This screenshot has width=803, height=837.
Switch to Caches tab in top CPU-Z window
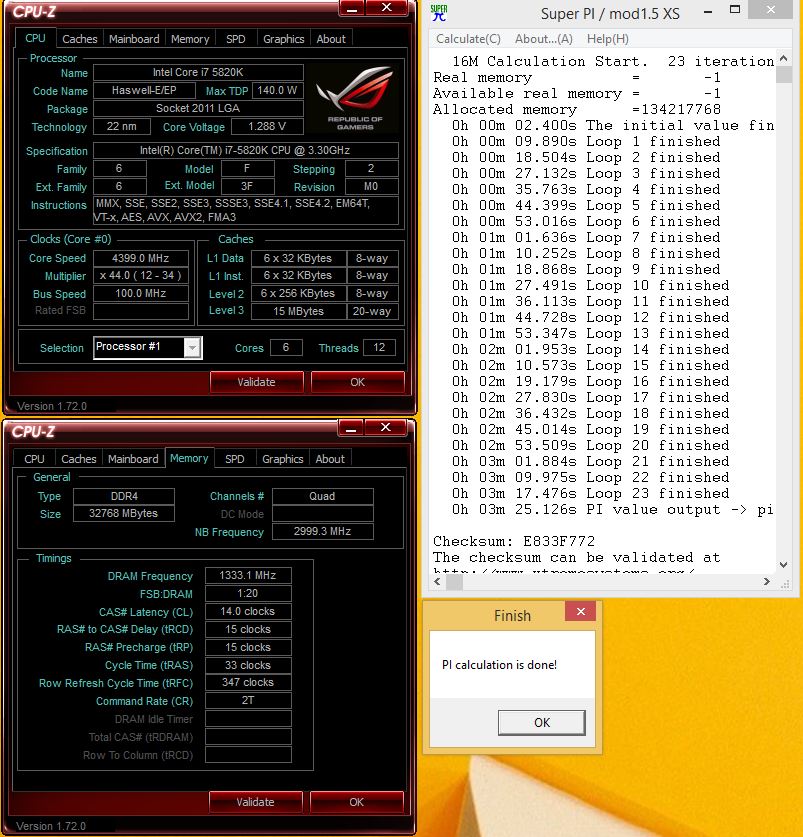tap(80, 39)
